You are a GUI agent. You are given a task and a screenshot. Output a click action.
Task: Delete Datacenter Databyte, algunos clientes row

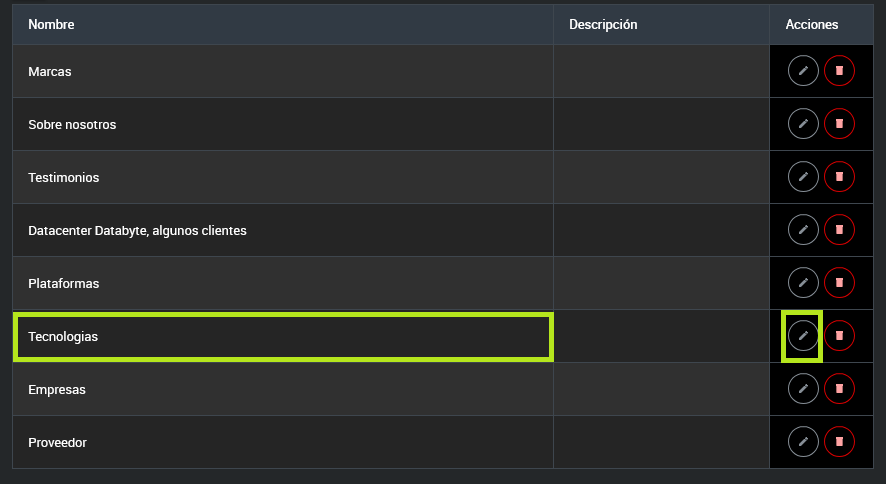[839, 230]
